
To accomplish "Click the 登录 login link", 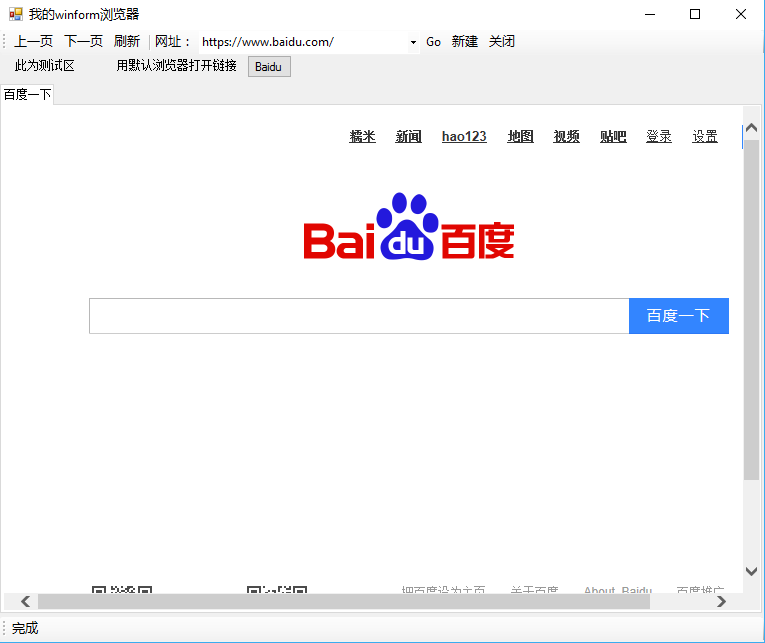I will pos(659,137).
